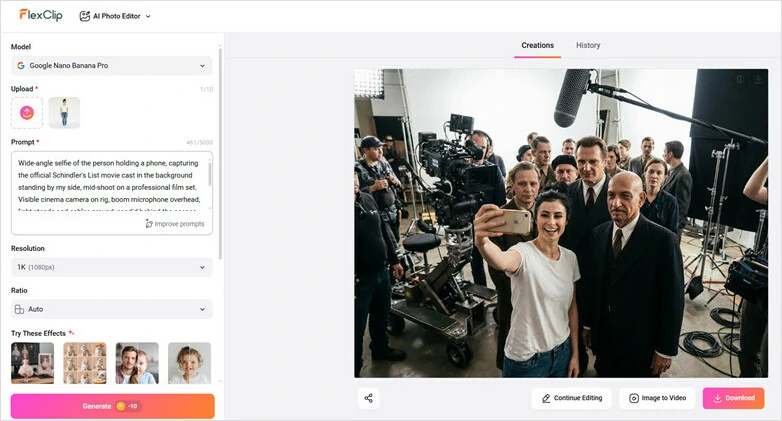
Task: Click the pink upload image button
Action: (27, 113)
